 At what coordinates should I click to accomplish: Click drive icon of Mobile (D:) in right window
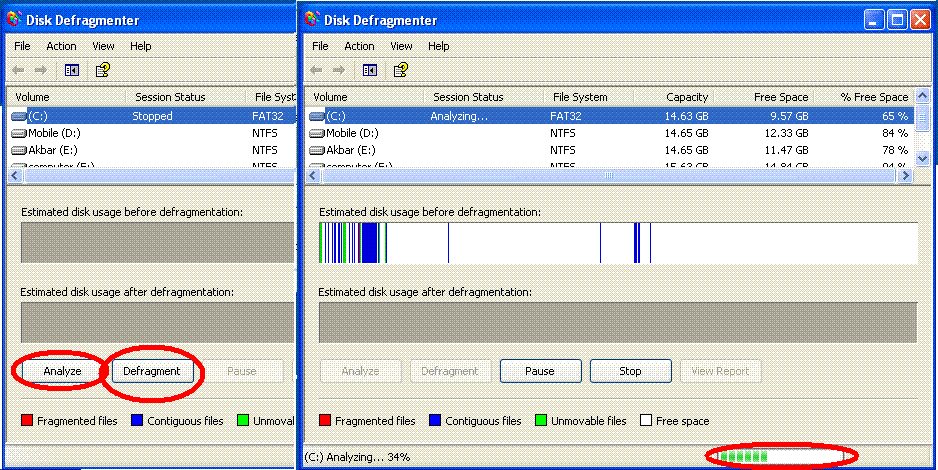(317, 133)
